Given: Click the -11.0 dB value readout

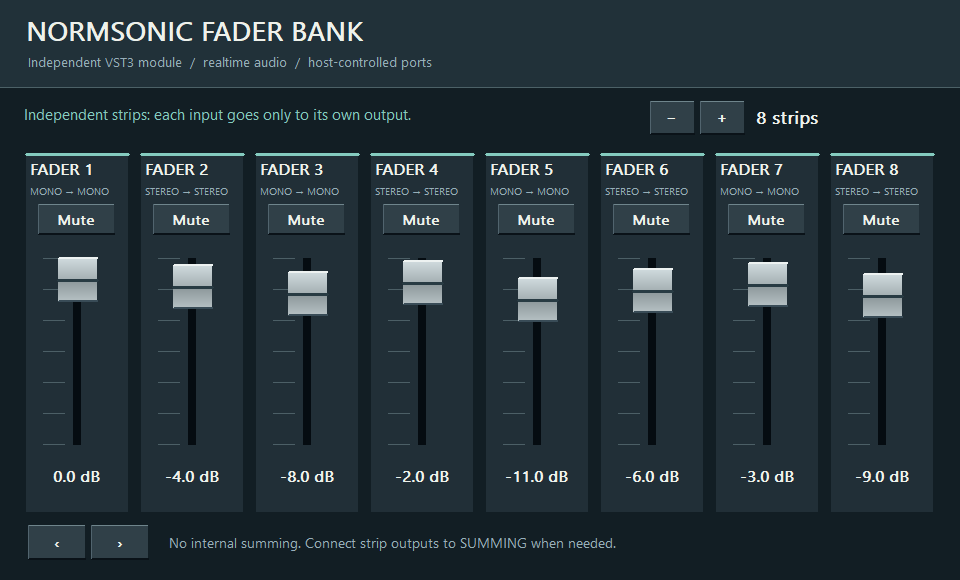Looking at the screenshot, I should pos(537,476).
